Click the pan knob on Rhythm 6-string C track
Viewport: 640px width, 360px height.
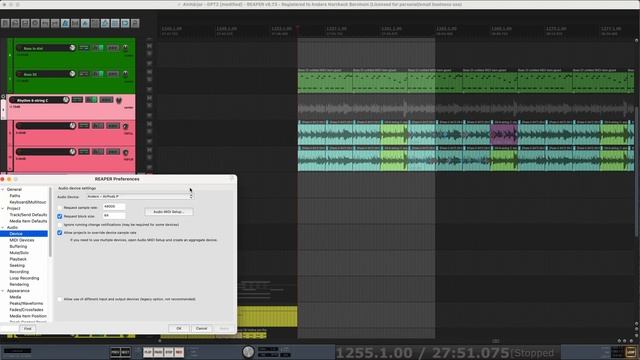(119, 100)
